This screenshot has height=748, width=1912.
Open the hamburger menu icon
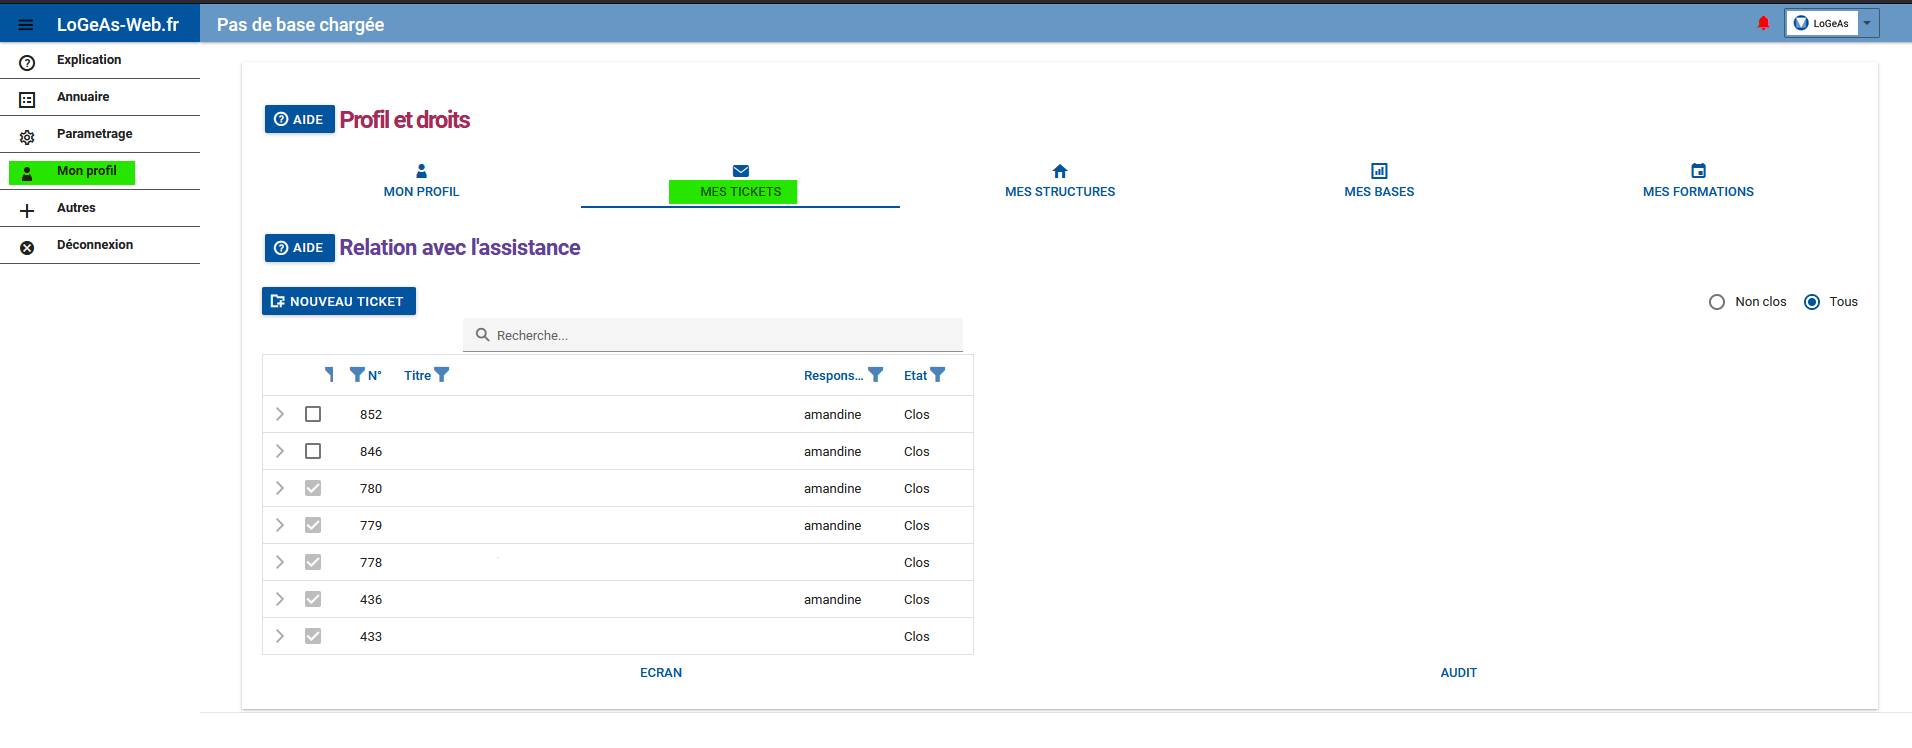(26, 25)
